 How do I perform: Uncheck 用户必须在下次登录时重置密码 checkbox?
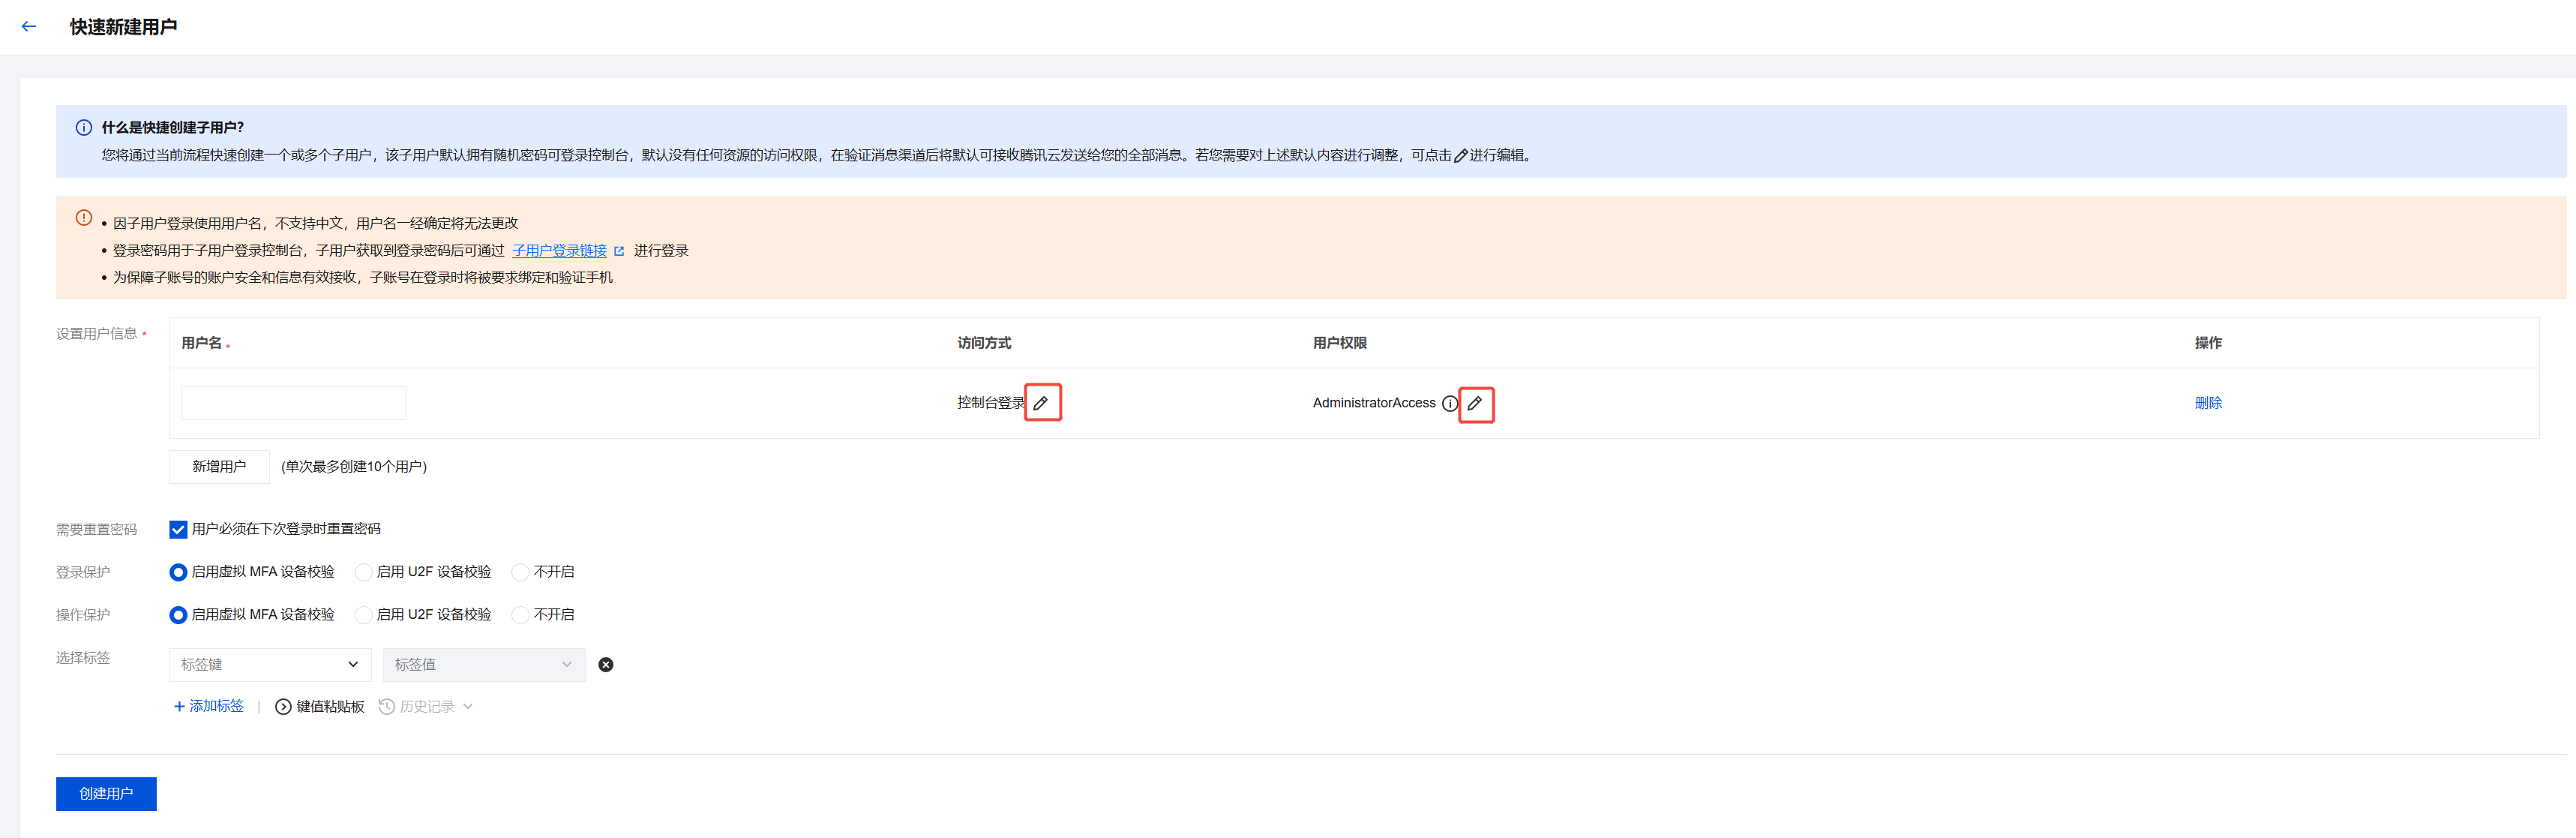coord(178,530)
